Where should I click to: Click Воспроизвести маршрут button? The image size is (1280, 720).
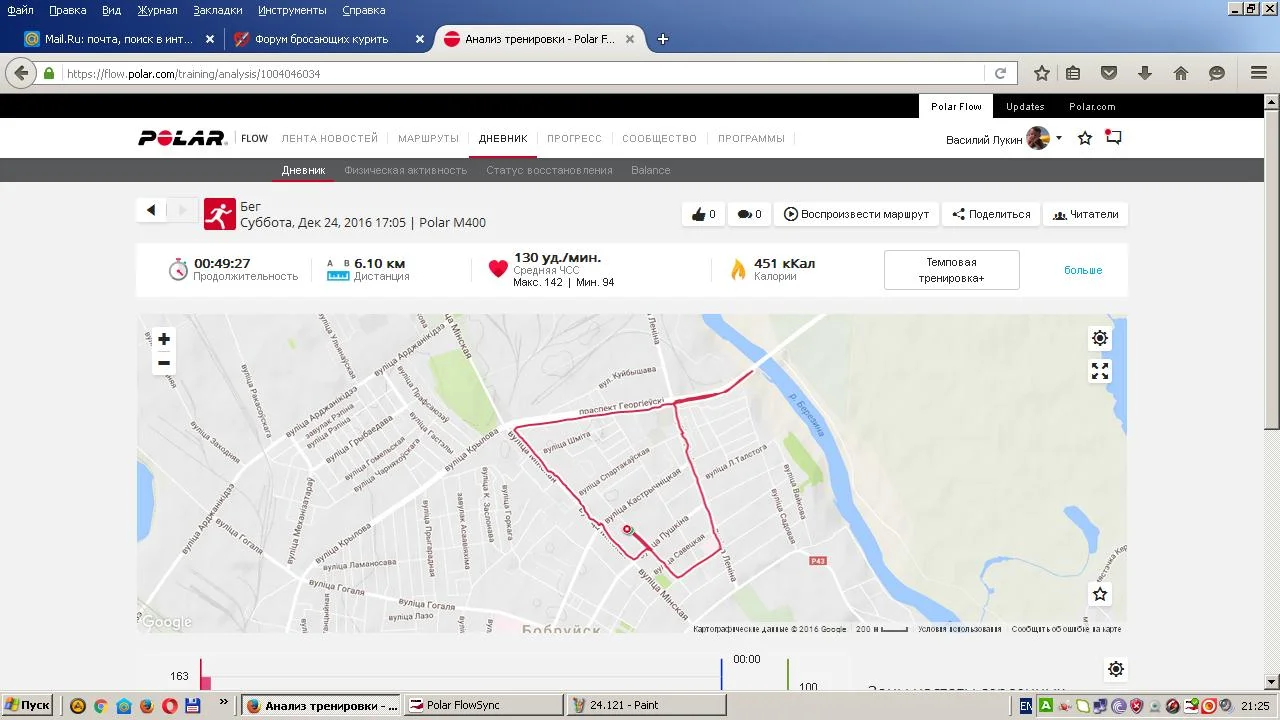pos(856,214)
